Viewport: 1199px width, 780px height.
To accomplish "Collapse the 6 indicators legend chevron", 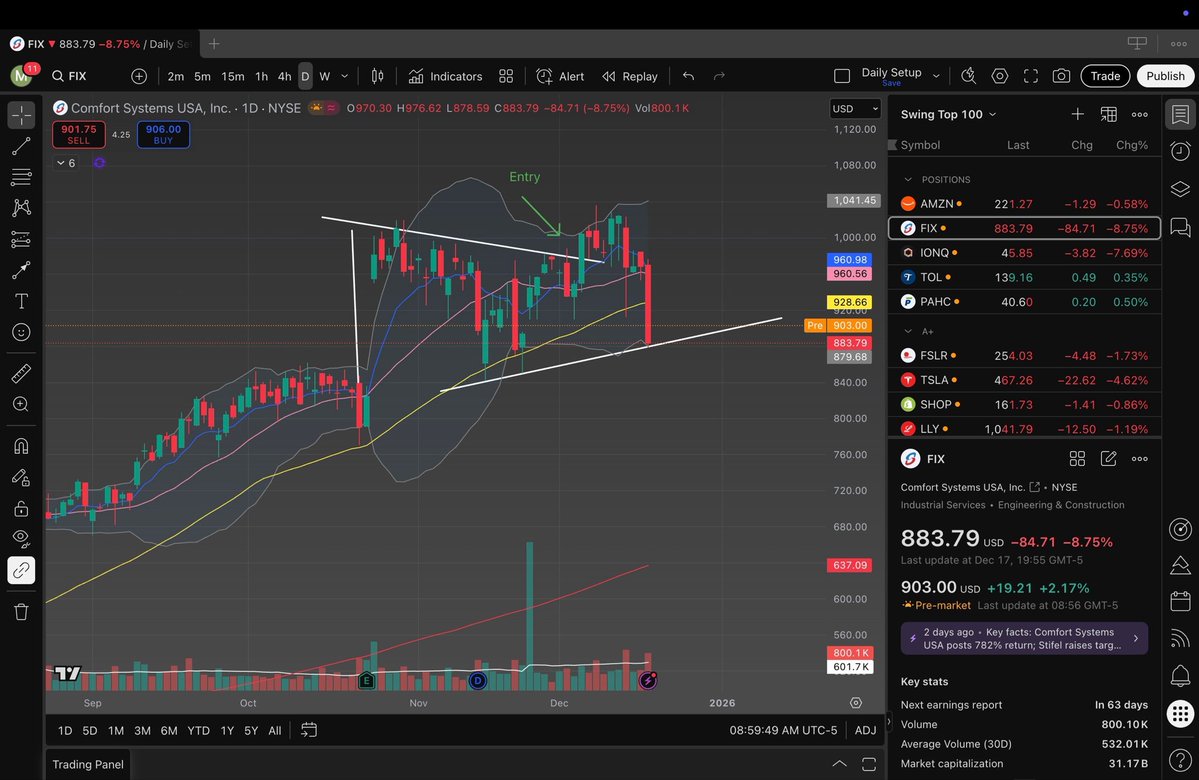I will click(60, 163).
